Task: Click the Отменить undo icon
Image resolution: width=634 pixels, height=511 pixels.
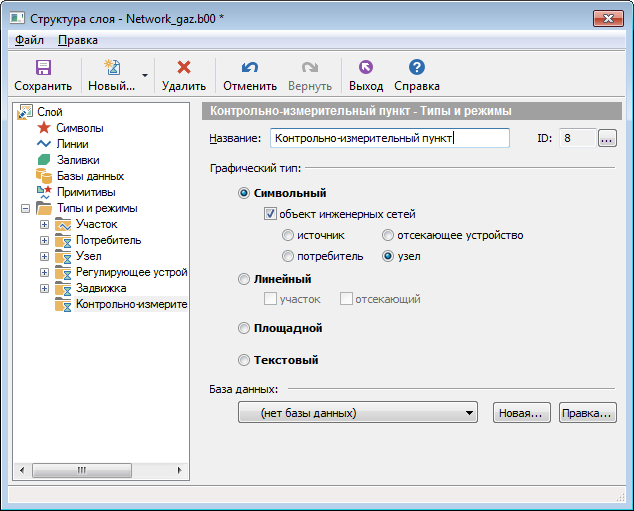Action: coord(249,68)
